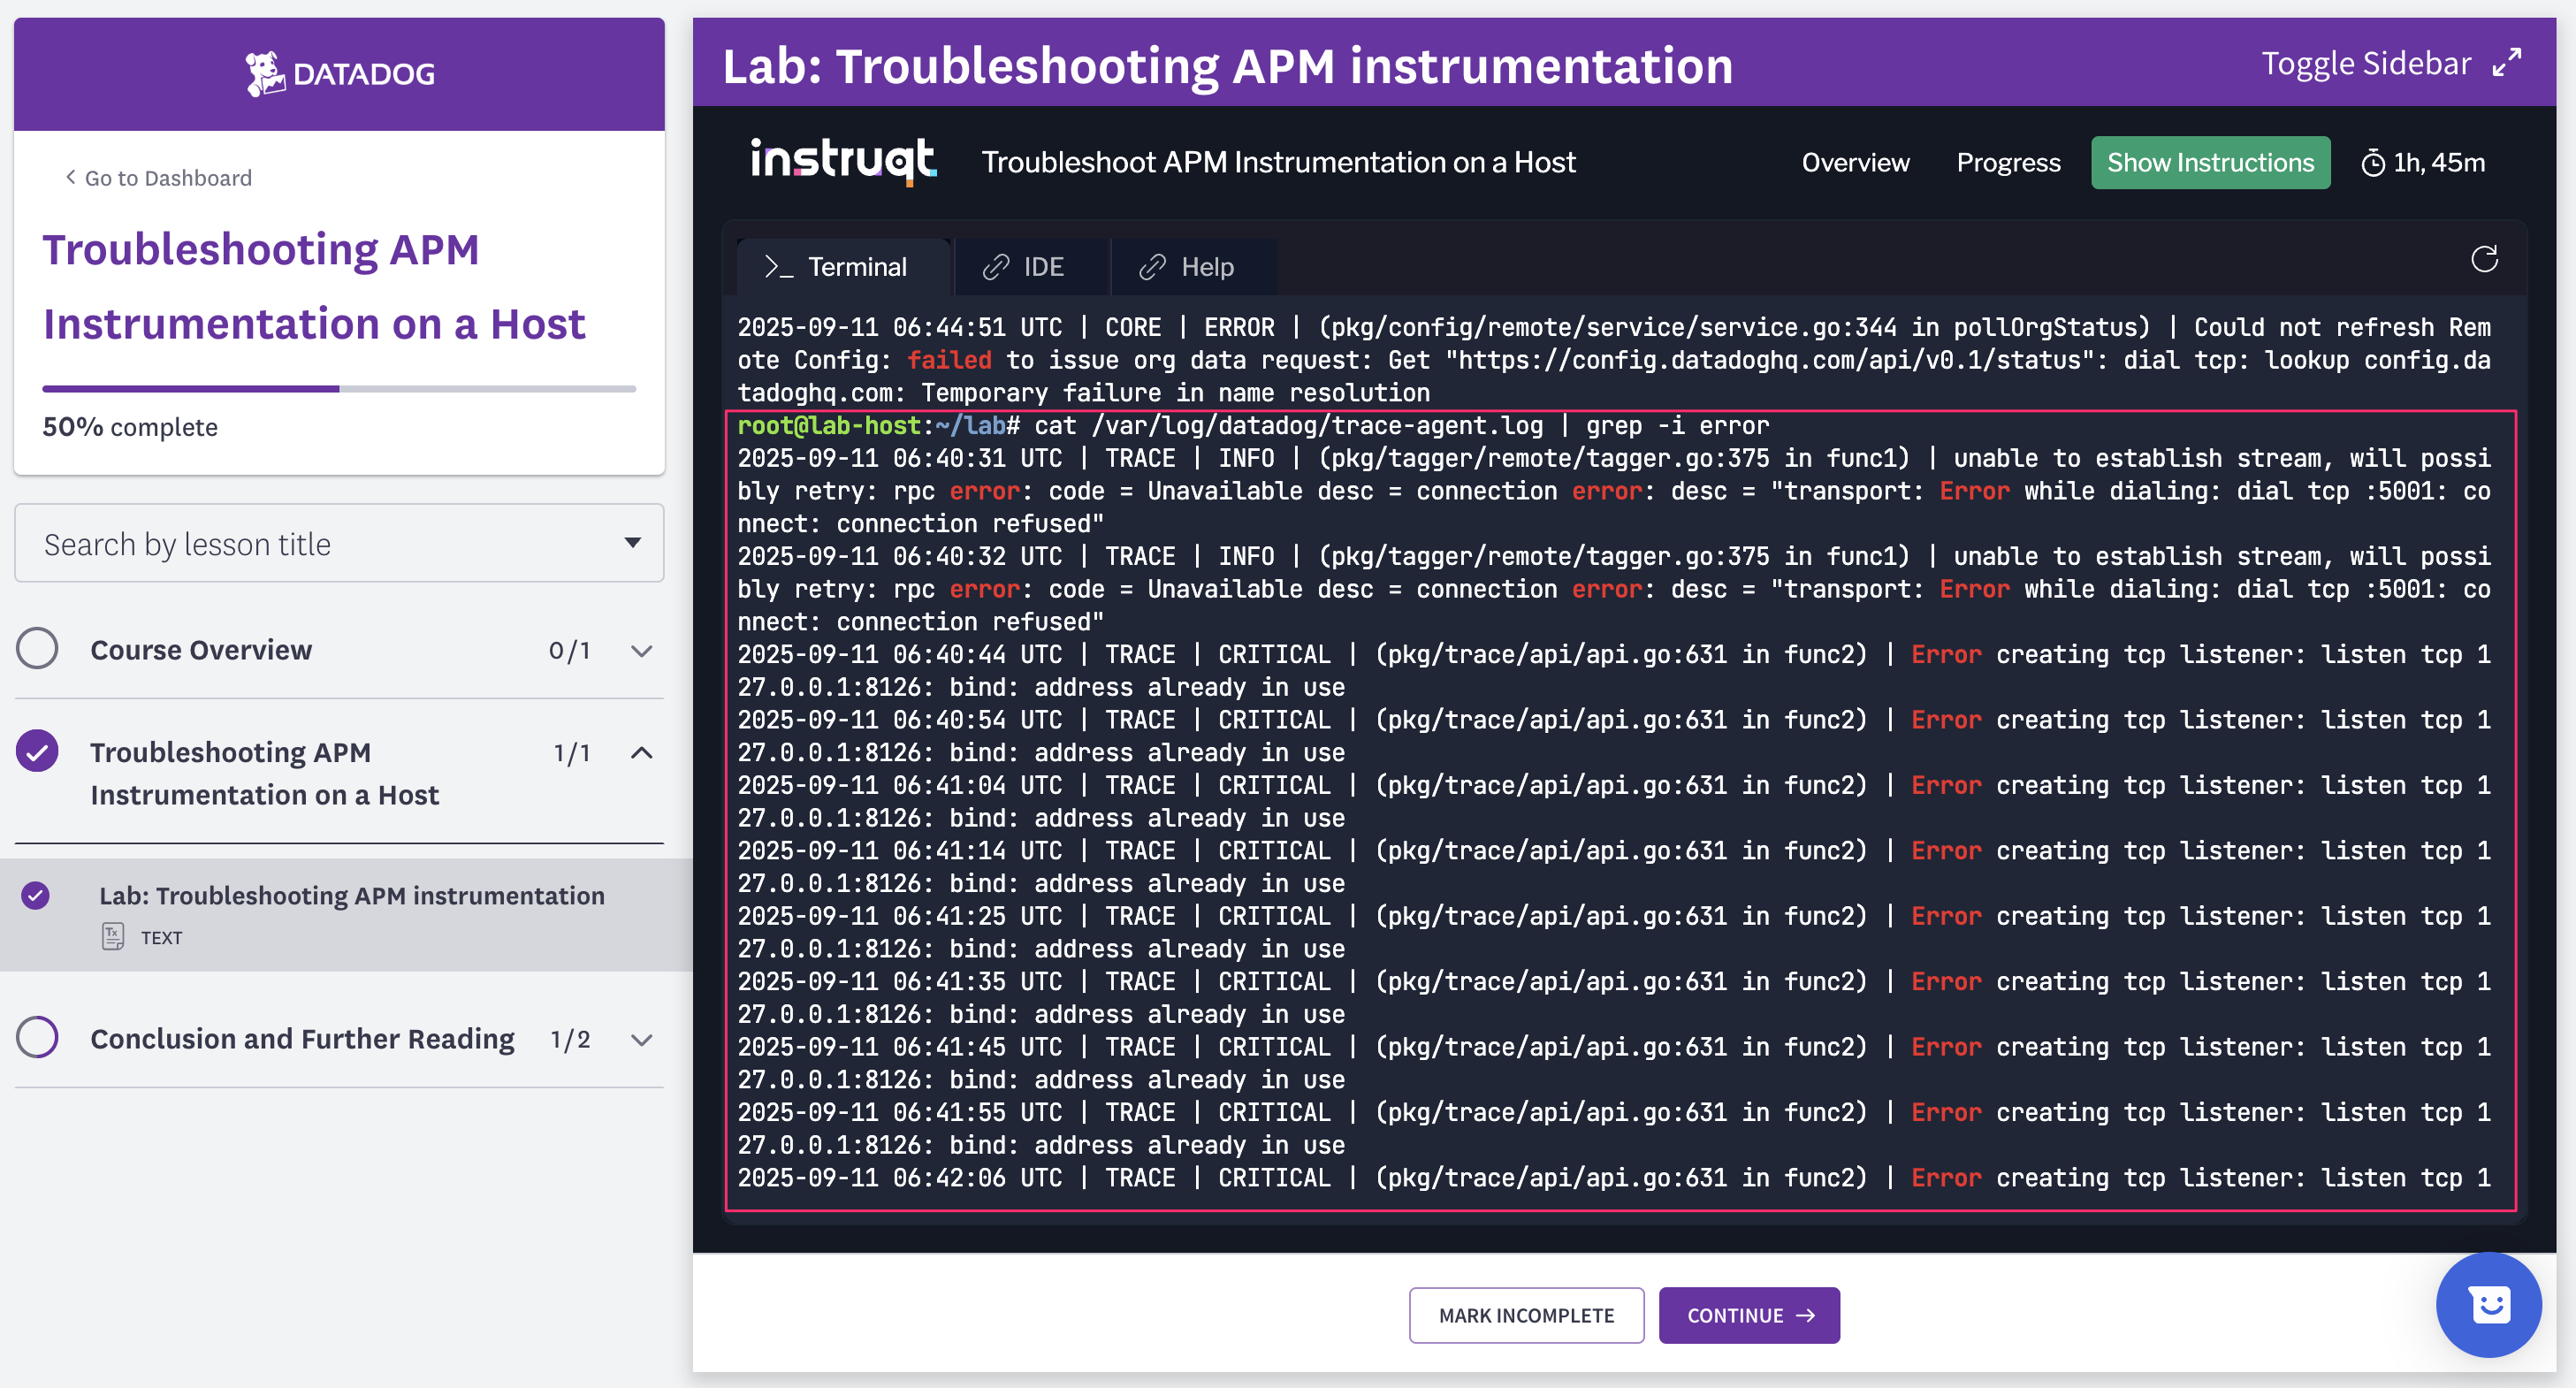Click the Terminal prompt icon
Image resolution: width=2576 pixels, height=1388 pixels.
coord(778,267)
